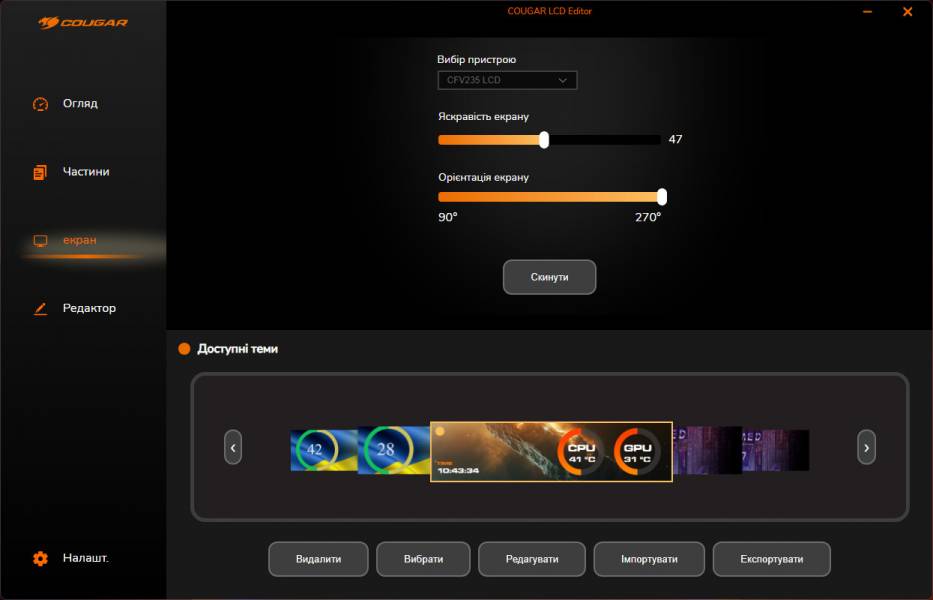Open the Огляд tab
This screenshot has height=600, width=933.
point(80,104)
